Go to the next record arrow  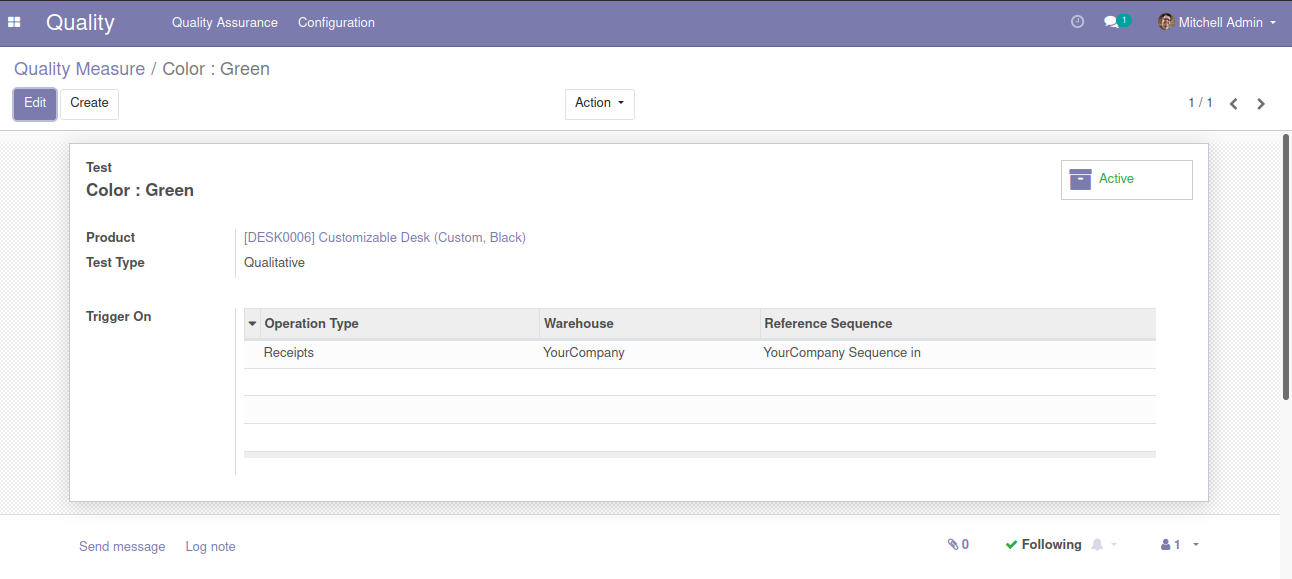pos(1261,104)
